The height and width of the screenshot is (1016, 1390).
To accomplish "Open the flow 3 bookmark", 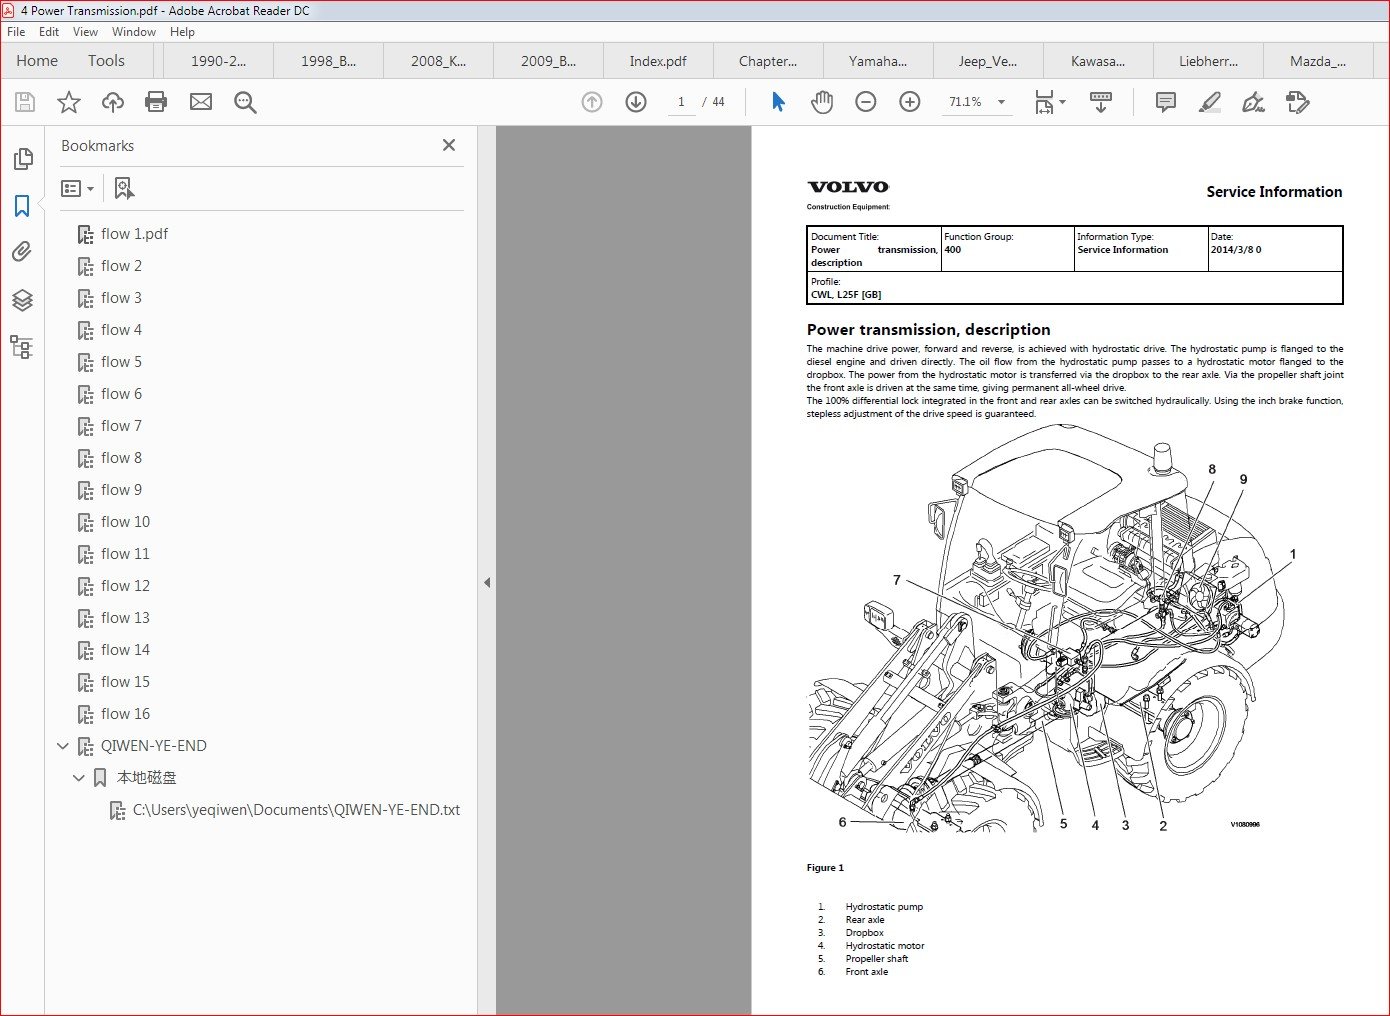I will (121, 298).
